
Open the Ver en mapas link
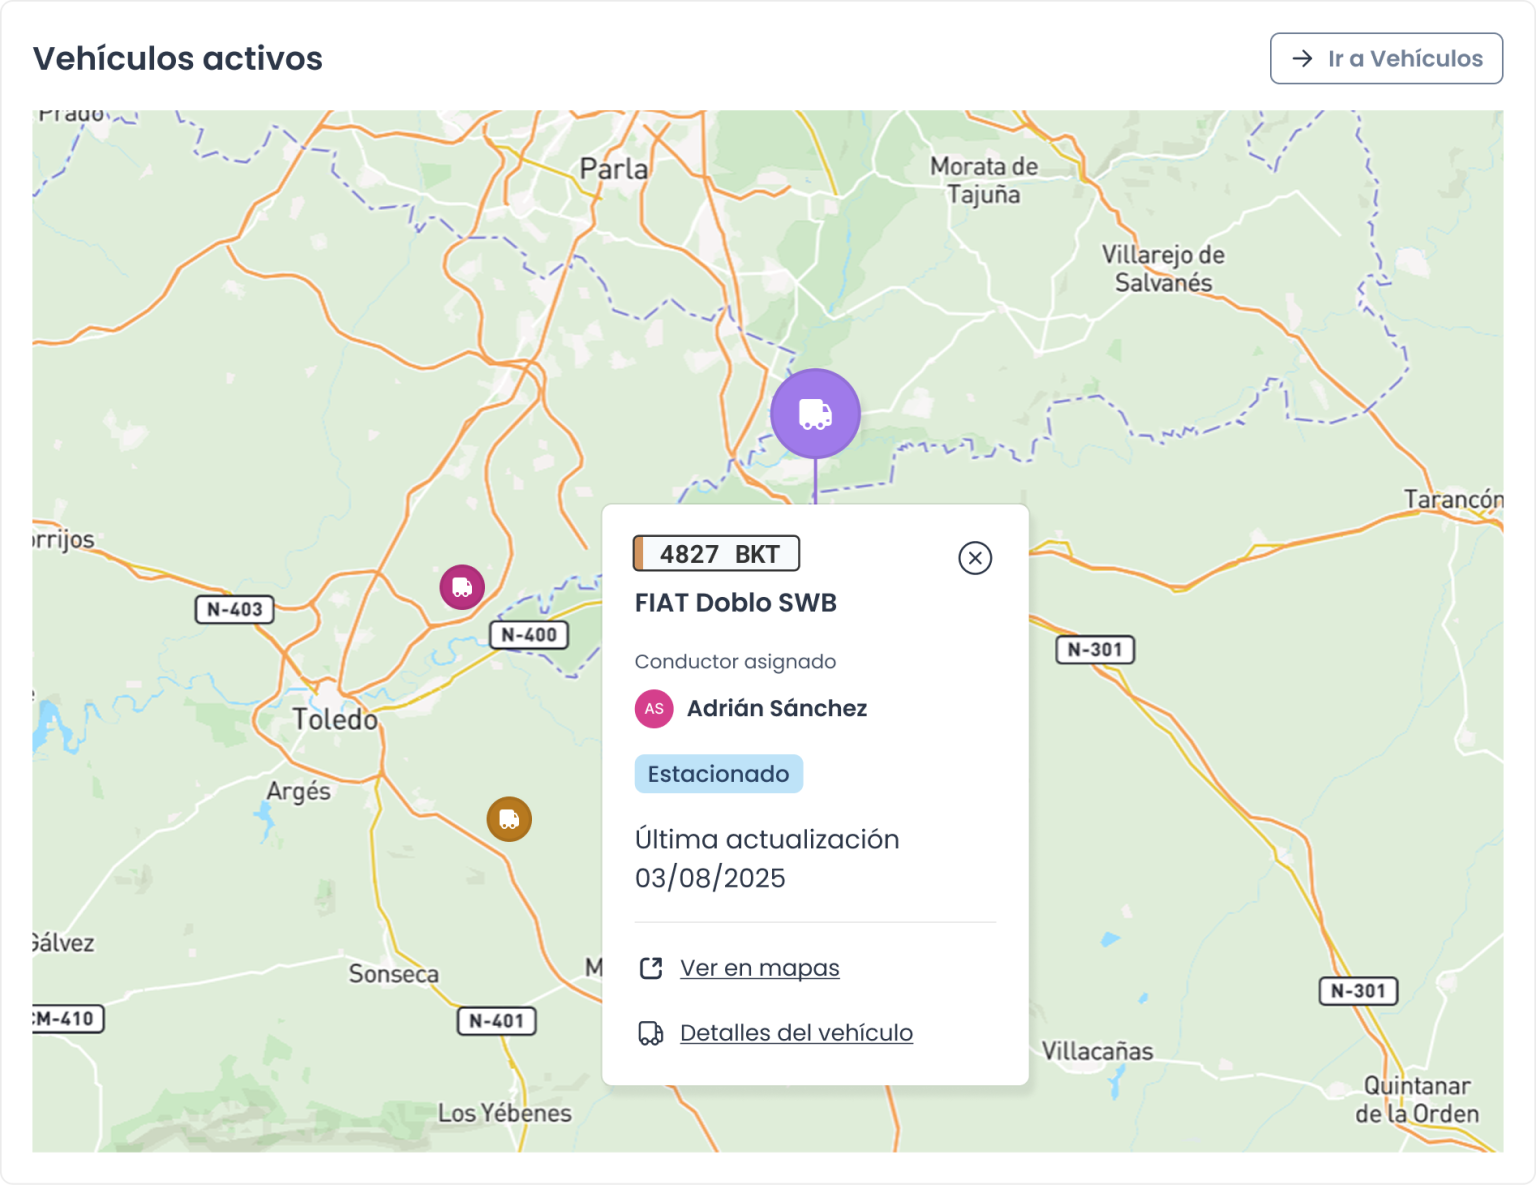(759, 968)
